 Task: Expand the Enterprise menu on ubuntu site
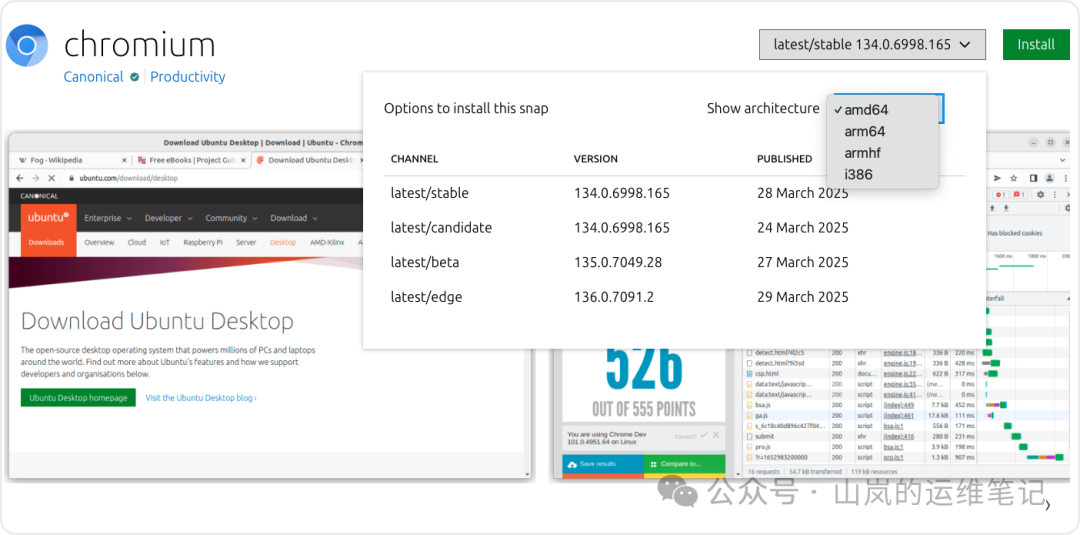click(x=107, y=218)
